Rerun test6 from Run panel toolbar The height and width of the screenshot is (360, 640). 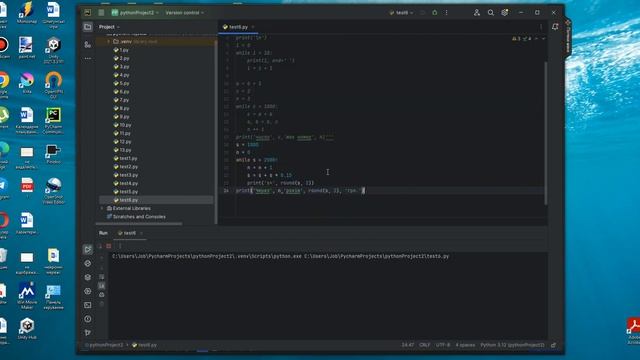point(100,246)
